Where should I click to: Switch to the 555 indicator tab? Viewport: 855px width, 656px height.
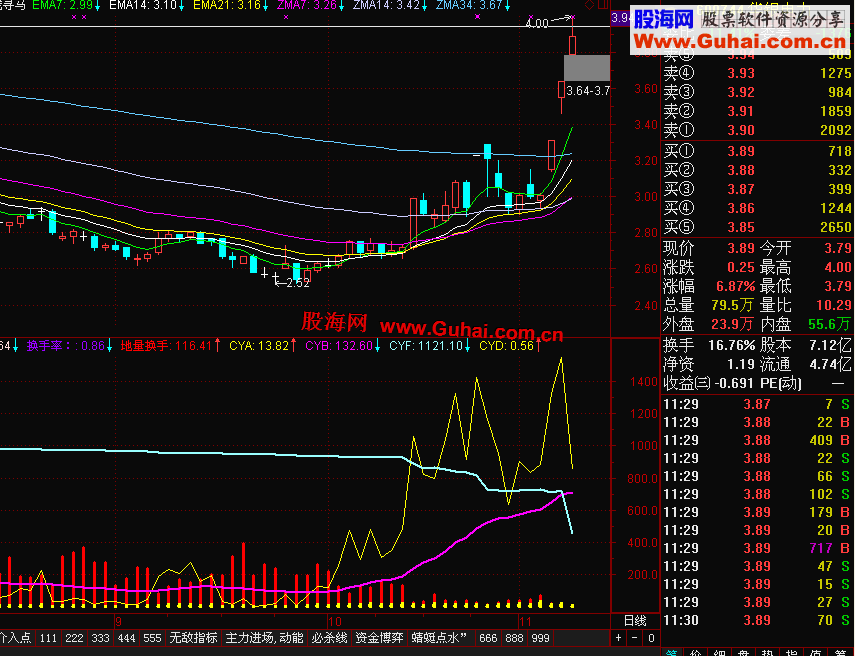[x=152, y=637]
